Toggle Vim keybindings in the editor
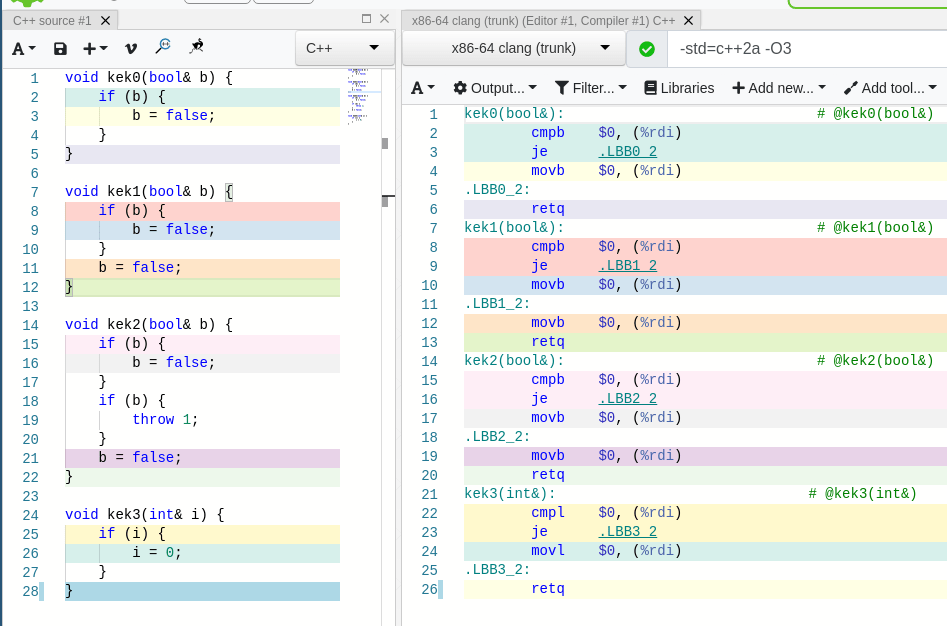 [x=130, y=48]
